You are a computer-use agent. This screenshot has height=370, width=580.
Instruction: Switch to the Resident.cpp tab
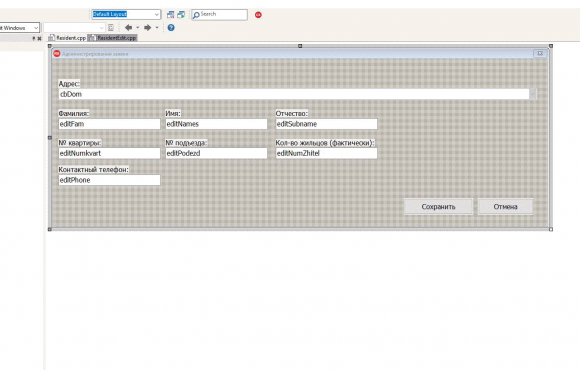[67, 38]
